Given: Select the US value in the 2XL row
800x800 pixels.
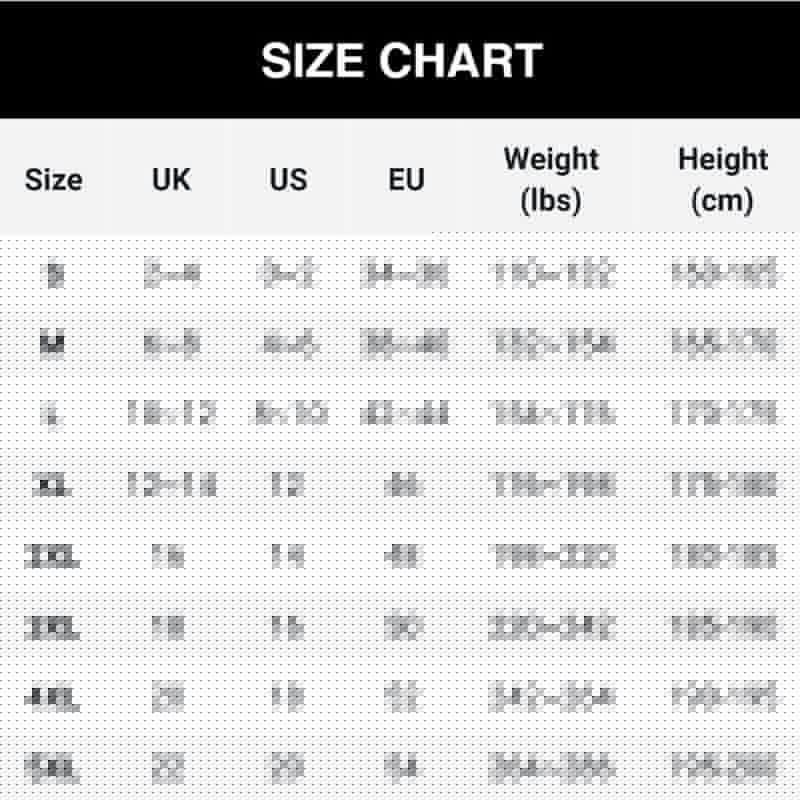Looking at the screenshot, I should tap(288, 556).
